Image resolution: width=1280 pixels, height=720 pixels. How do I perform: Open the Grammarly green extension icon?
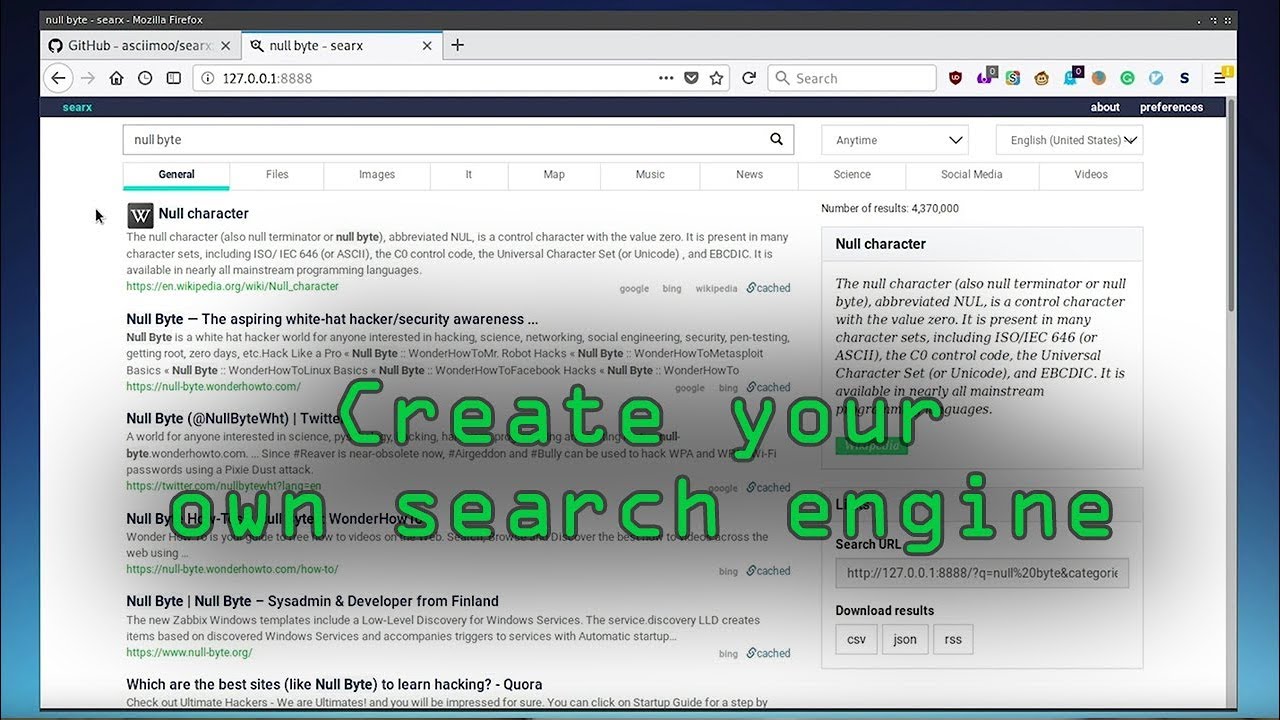(1127, 78)
